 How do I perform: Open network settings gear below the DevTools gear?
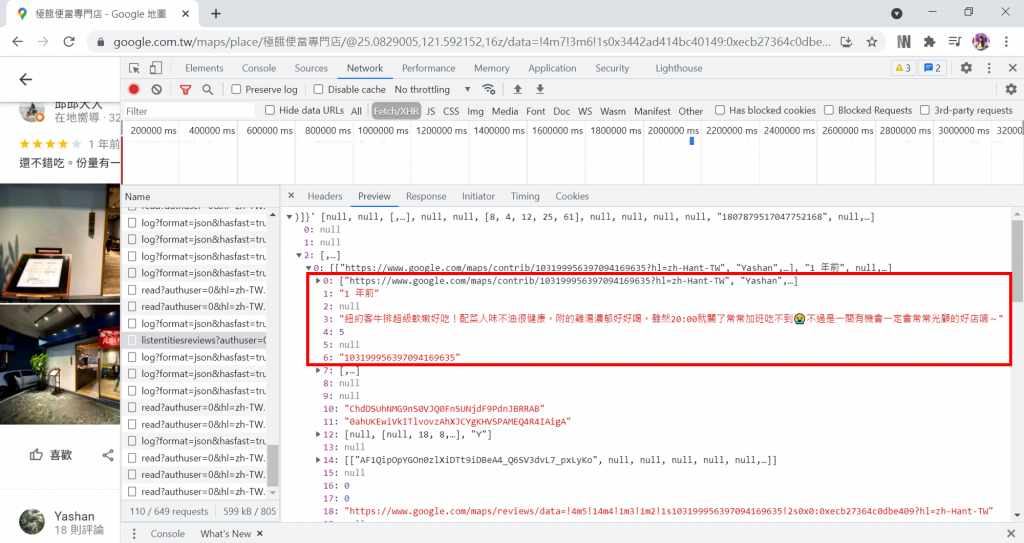1011,89
